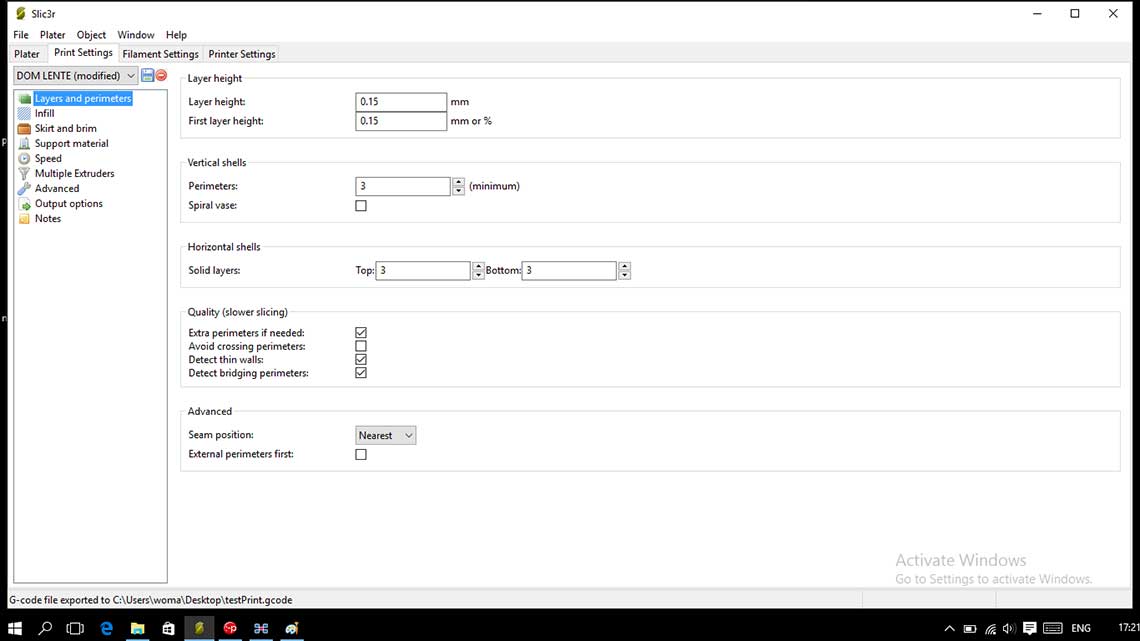1140x641 pixels.
Task: Switch to the Slic3r taskbar icon
Action: tap(199, 629)
